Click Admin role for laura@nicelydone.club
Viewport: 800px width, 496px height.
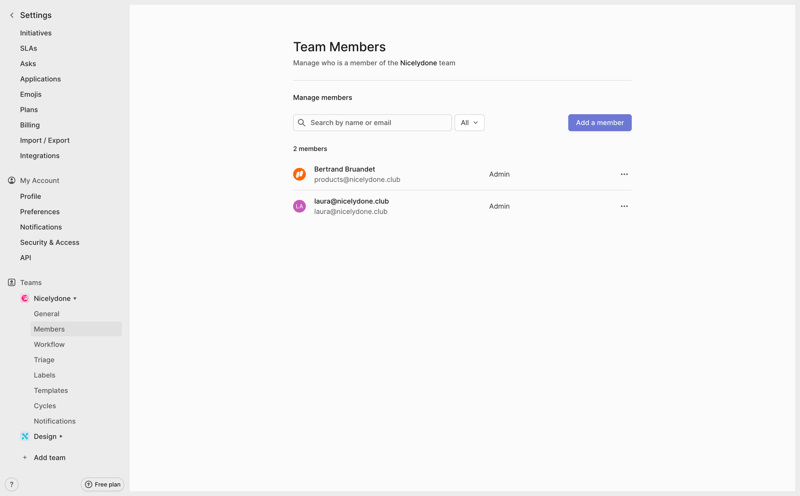click(x=499, y=206)
